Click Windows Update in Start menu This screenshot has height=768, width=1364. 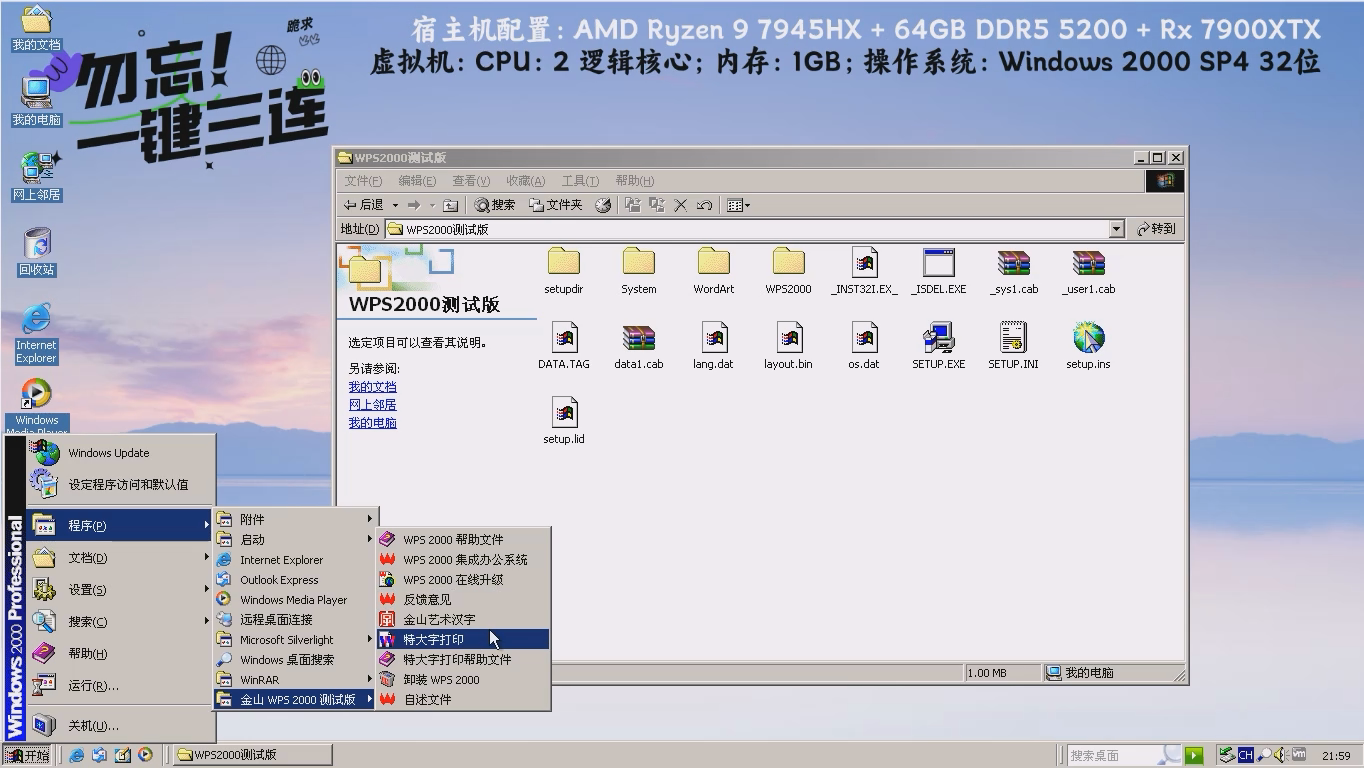click(120, 453)
